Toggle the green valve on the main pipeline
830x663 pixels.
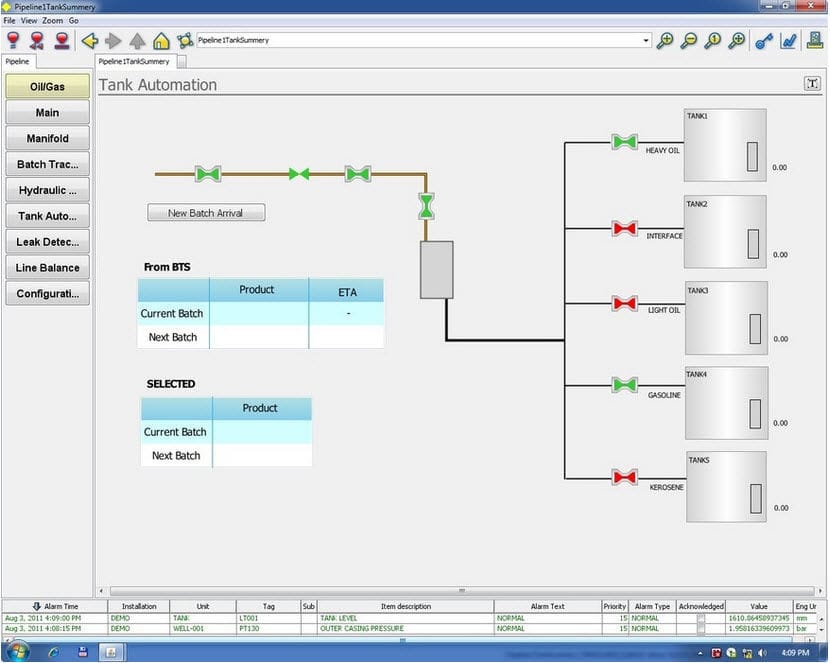coord(207,174)
